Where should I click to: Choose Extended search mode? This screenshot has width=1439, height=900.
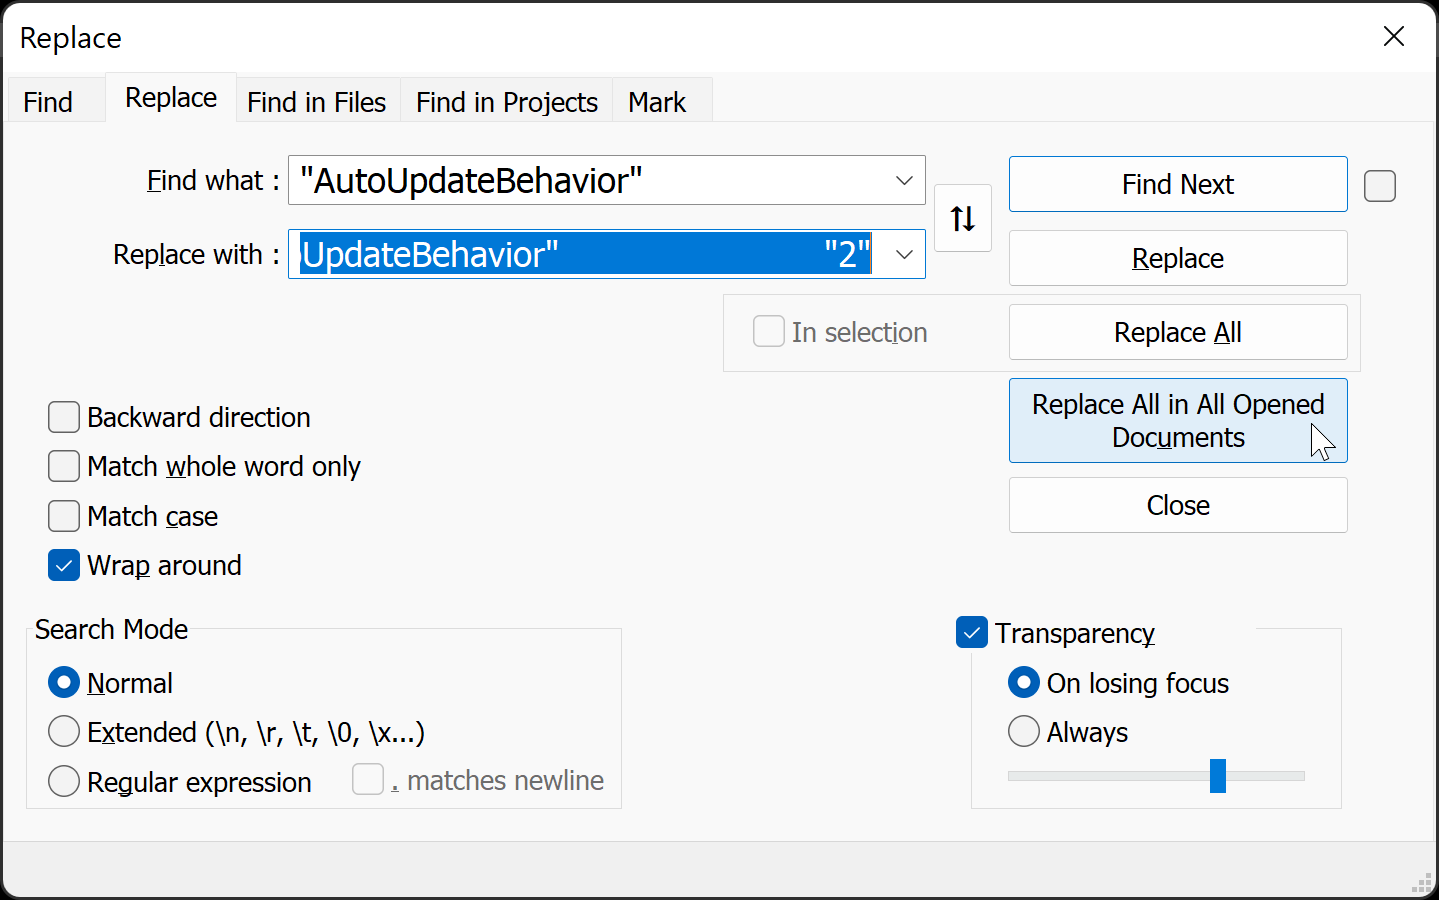pos(64,732)
